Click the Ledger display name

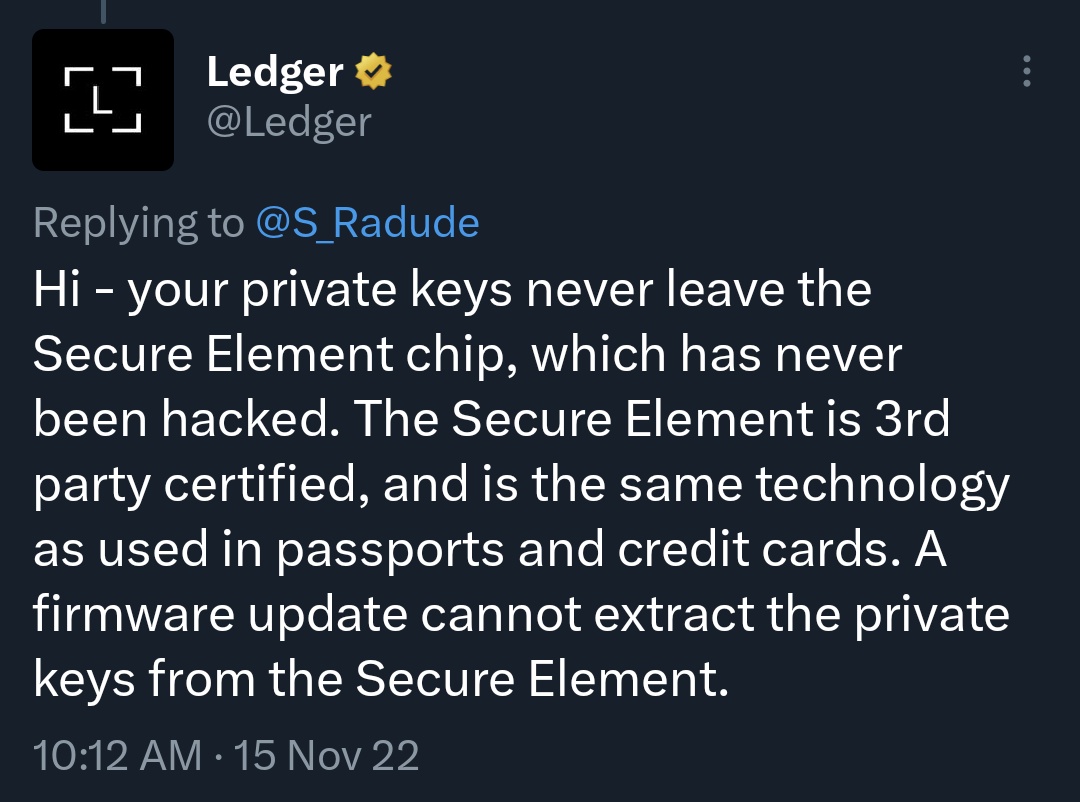275,71
